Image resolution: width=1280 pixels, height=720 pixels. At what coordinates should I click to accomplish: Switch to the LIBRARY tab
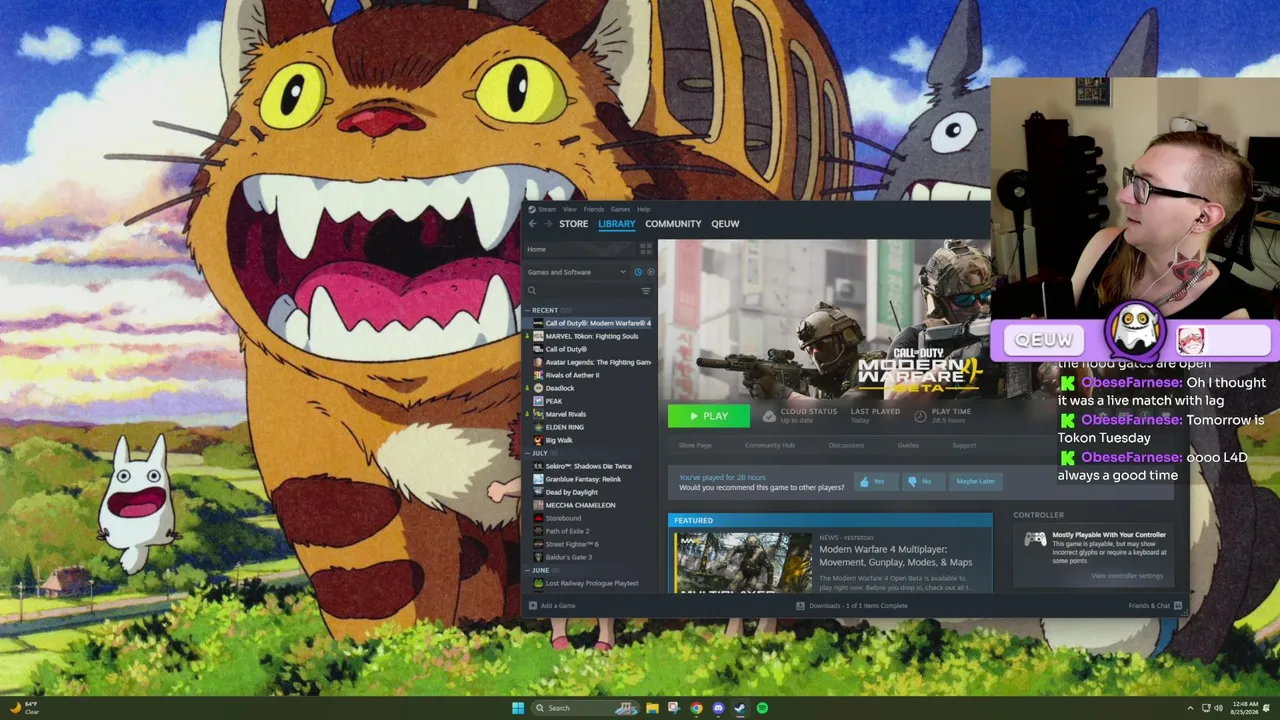[x=616, y=224]
